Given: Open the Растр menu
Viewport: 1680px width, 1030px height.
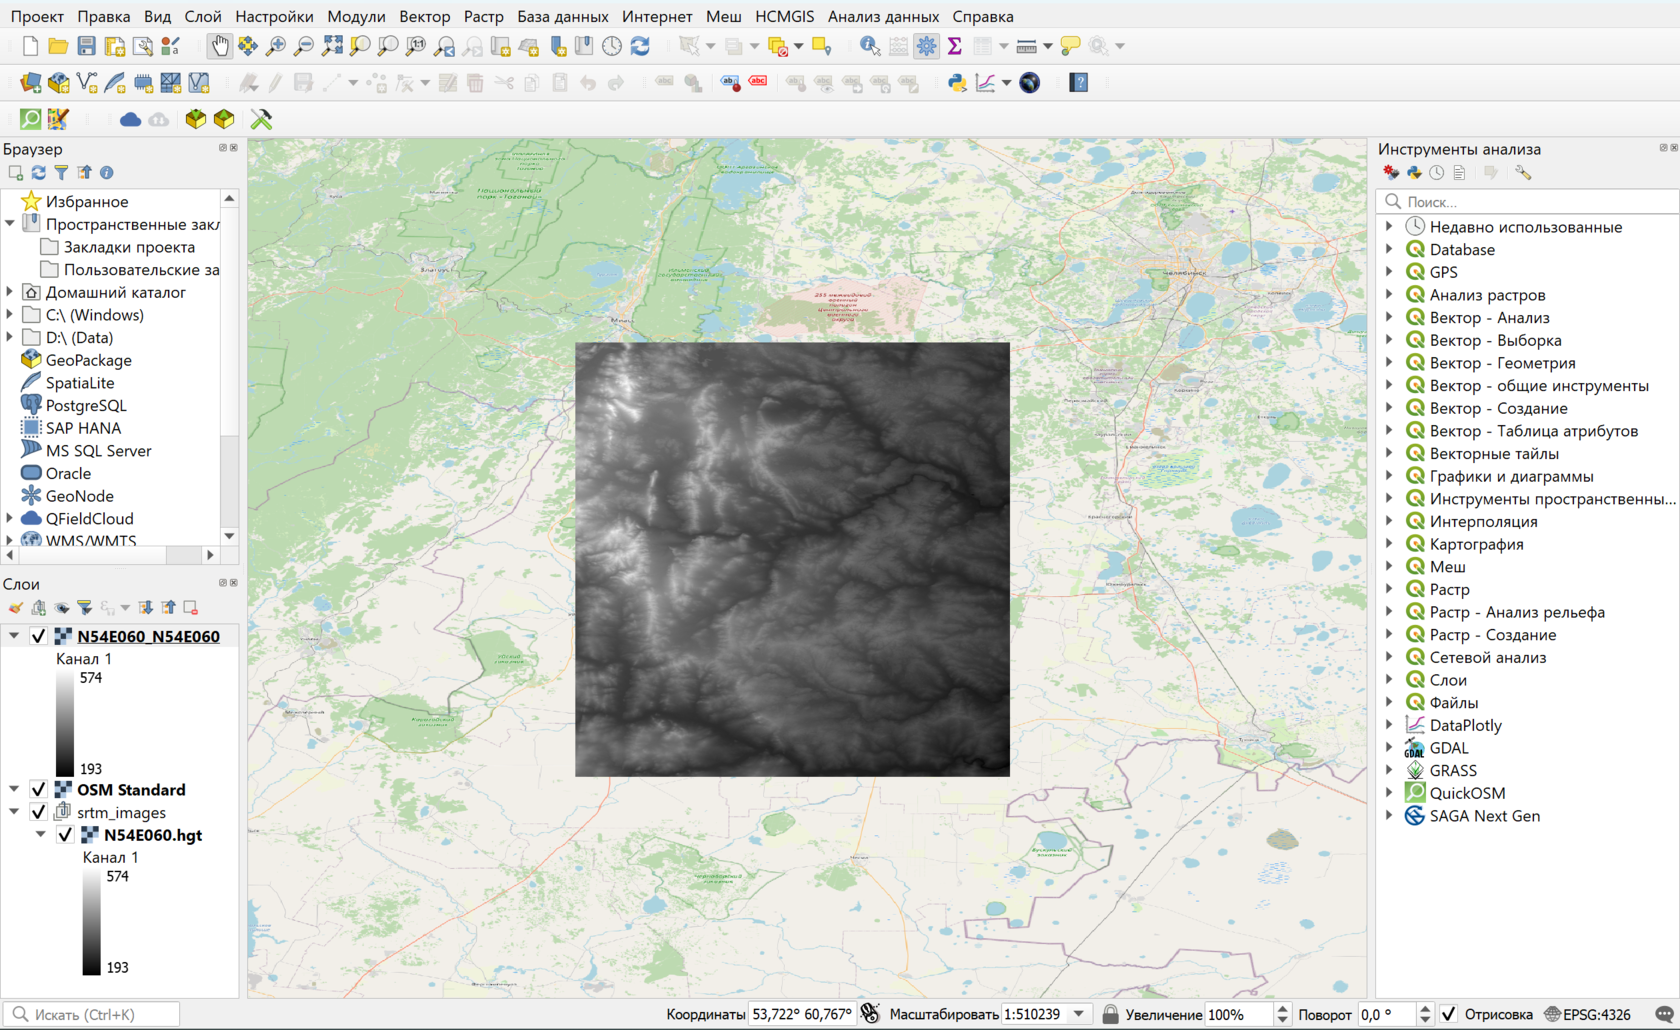Looking at the screenshot, I should (484, 16).
